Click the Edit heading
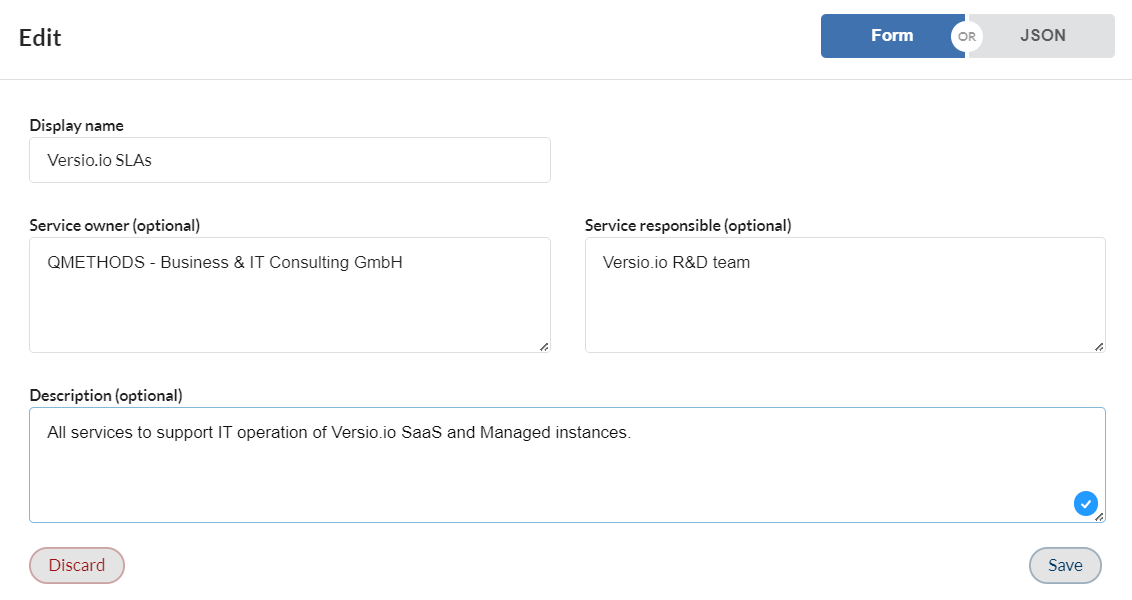The width and height of the screenshot is (1132, 600). point(40,38)
